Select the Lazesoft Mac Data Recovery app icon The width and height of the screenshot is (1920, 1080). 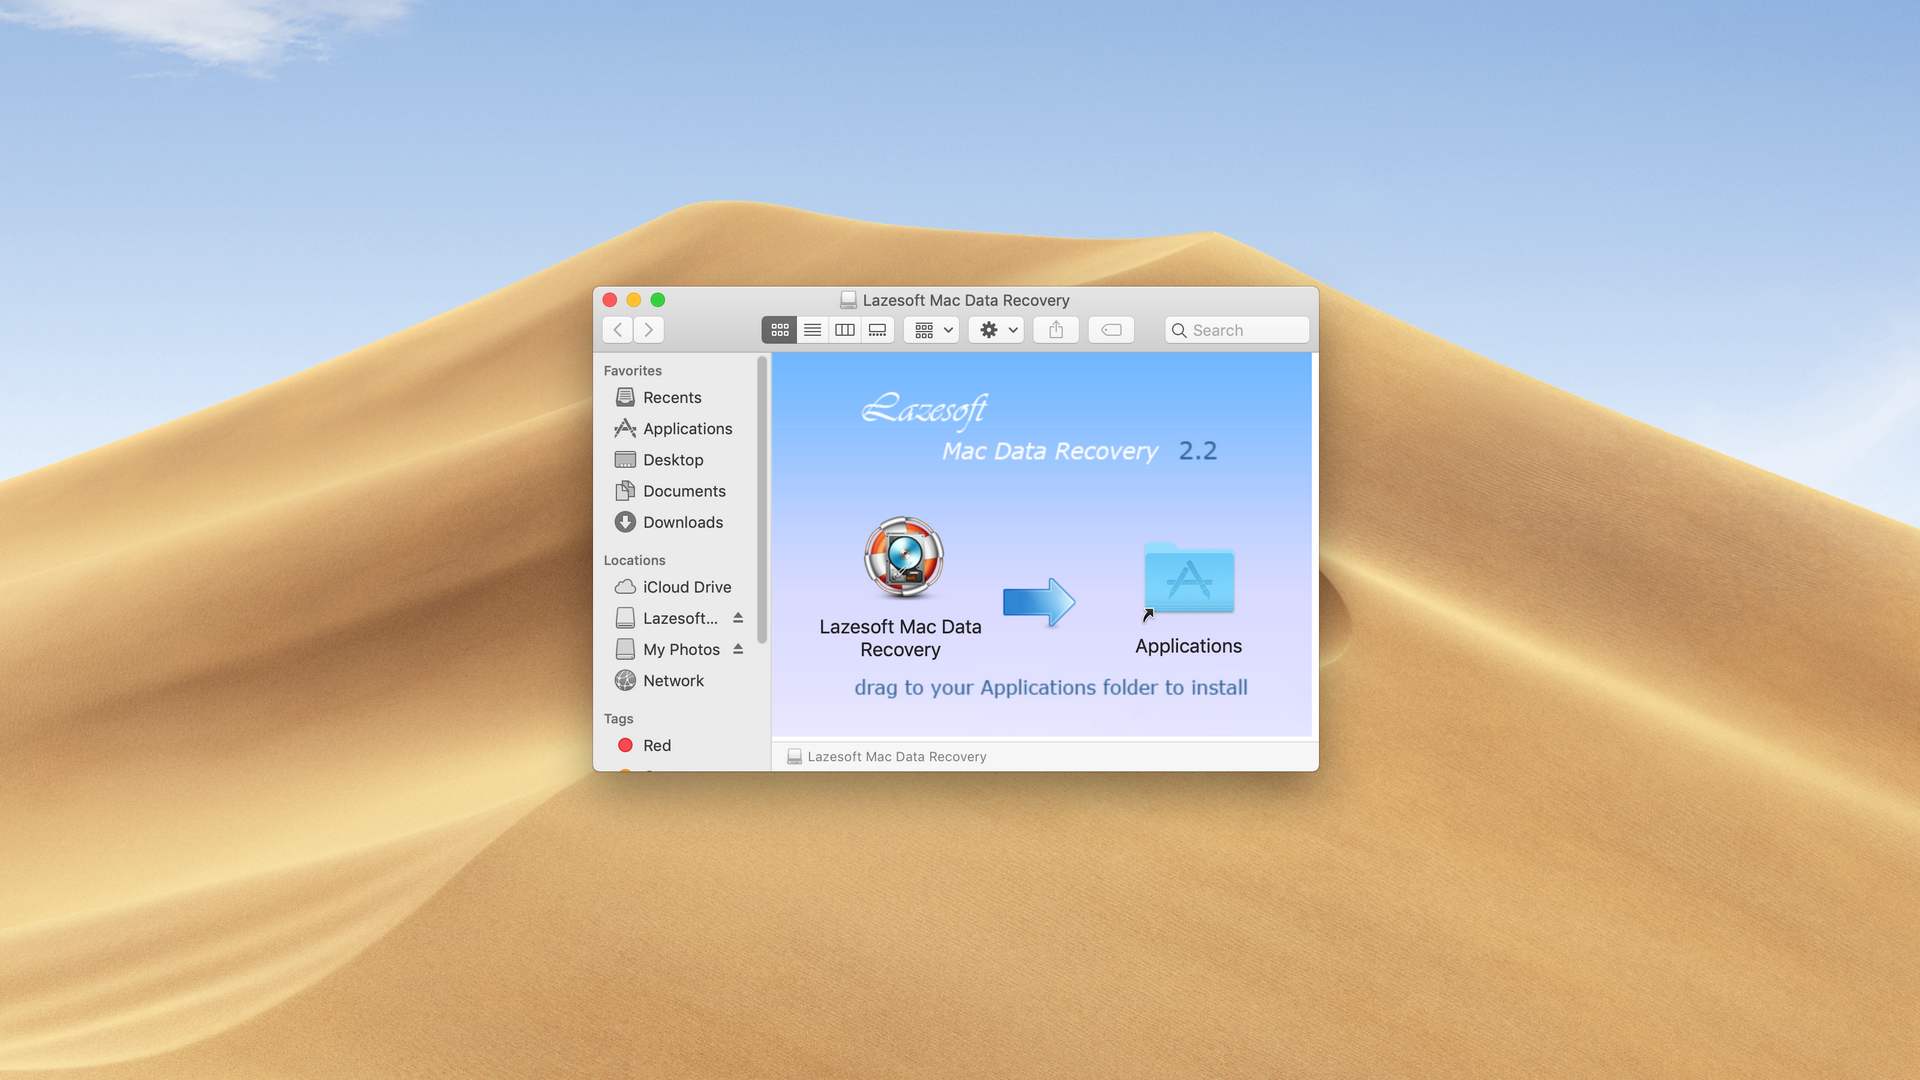(903, 557)
